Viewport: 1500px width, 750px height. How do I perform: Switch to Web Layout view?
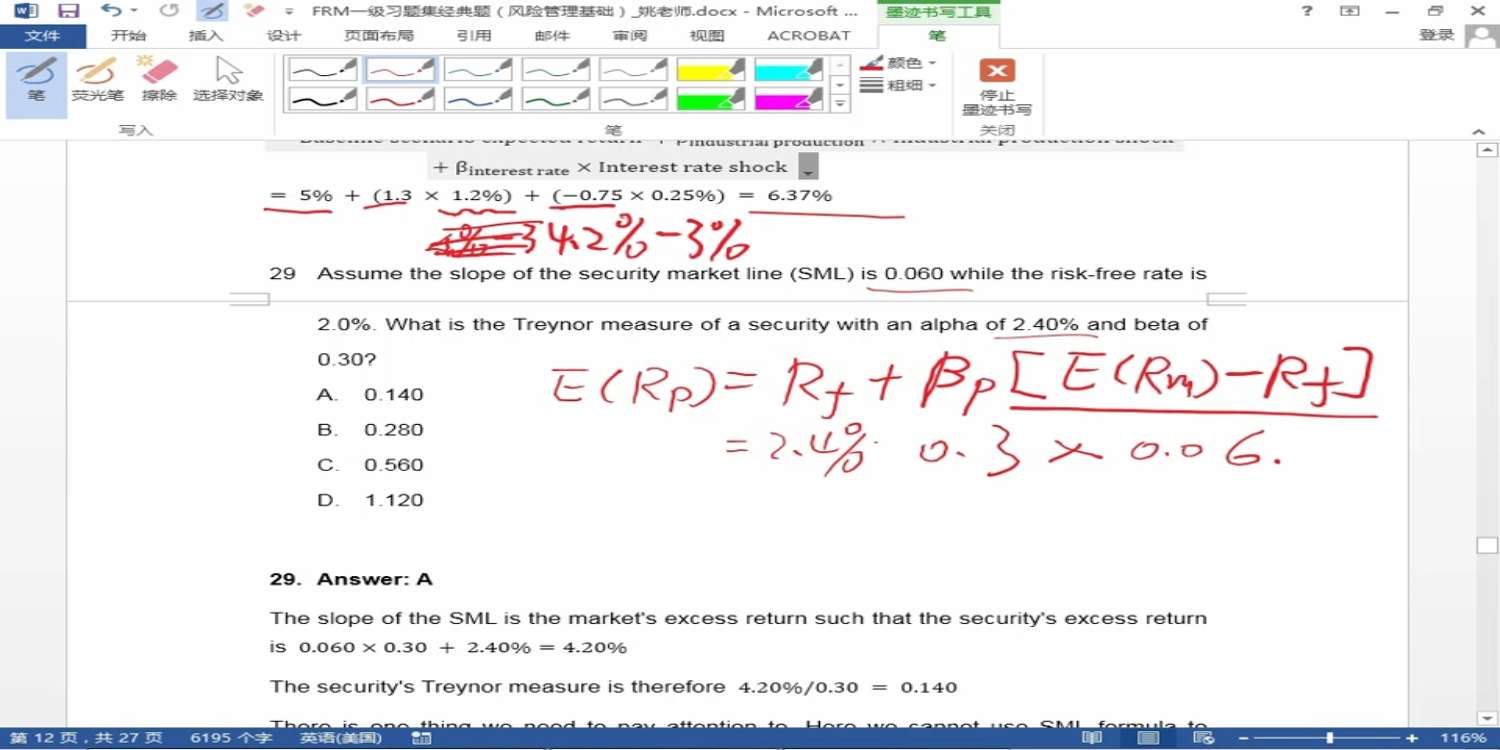pos(1204,738)
